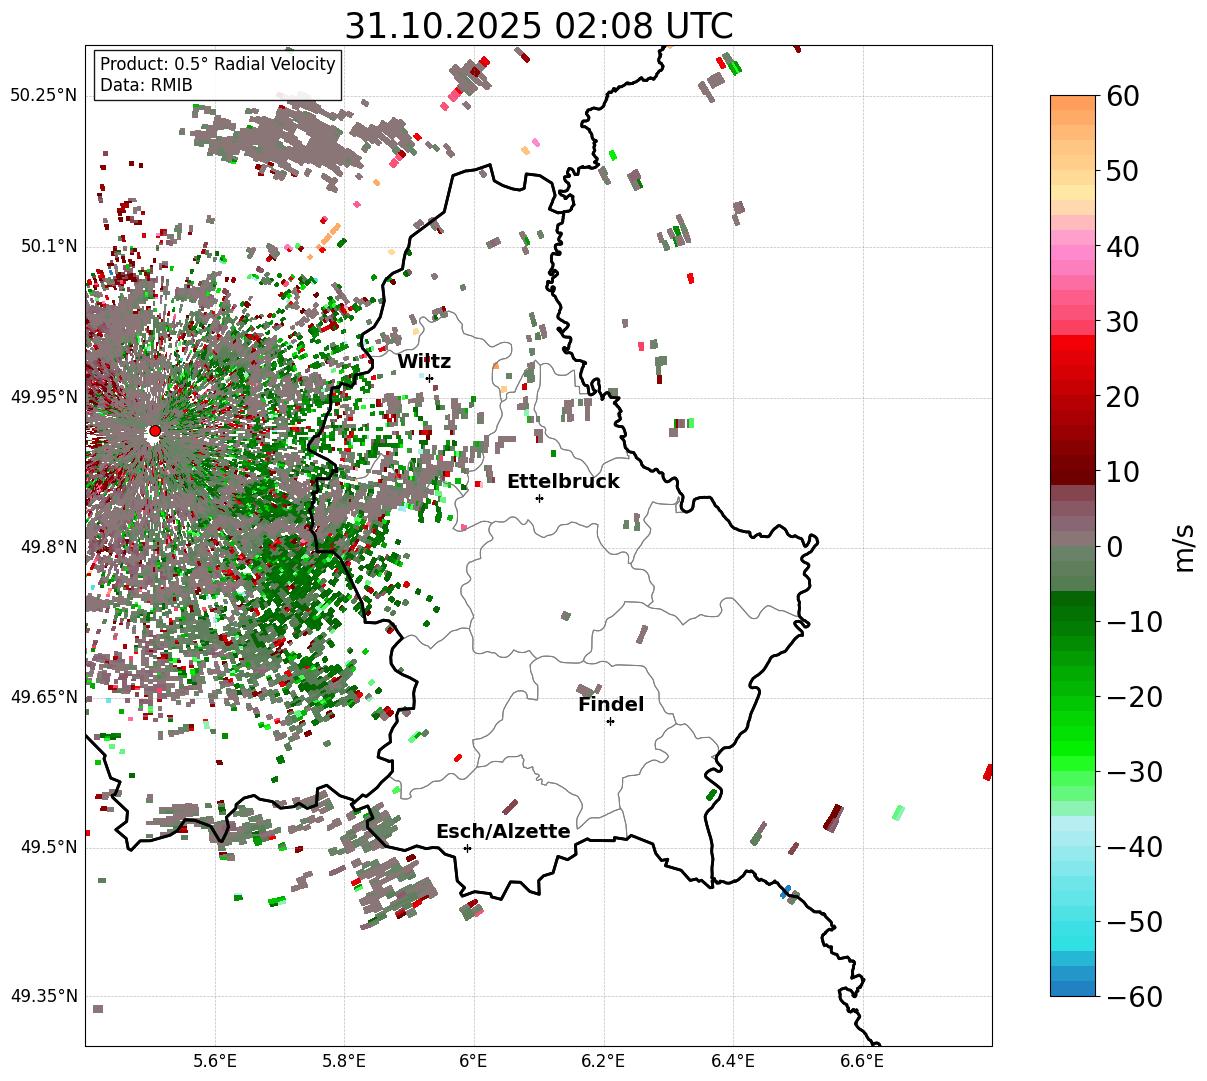Viewport: 1207px width, 1081px height.
Task: Pick the pink colorbar segment near 40
Action: (1072, 253)
